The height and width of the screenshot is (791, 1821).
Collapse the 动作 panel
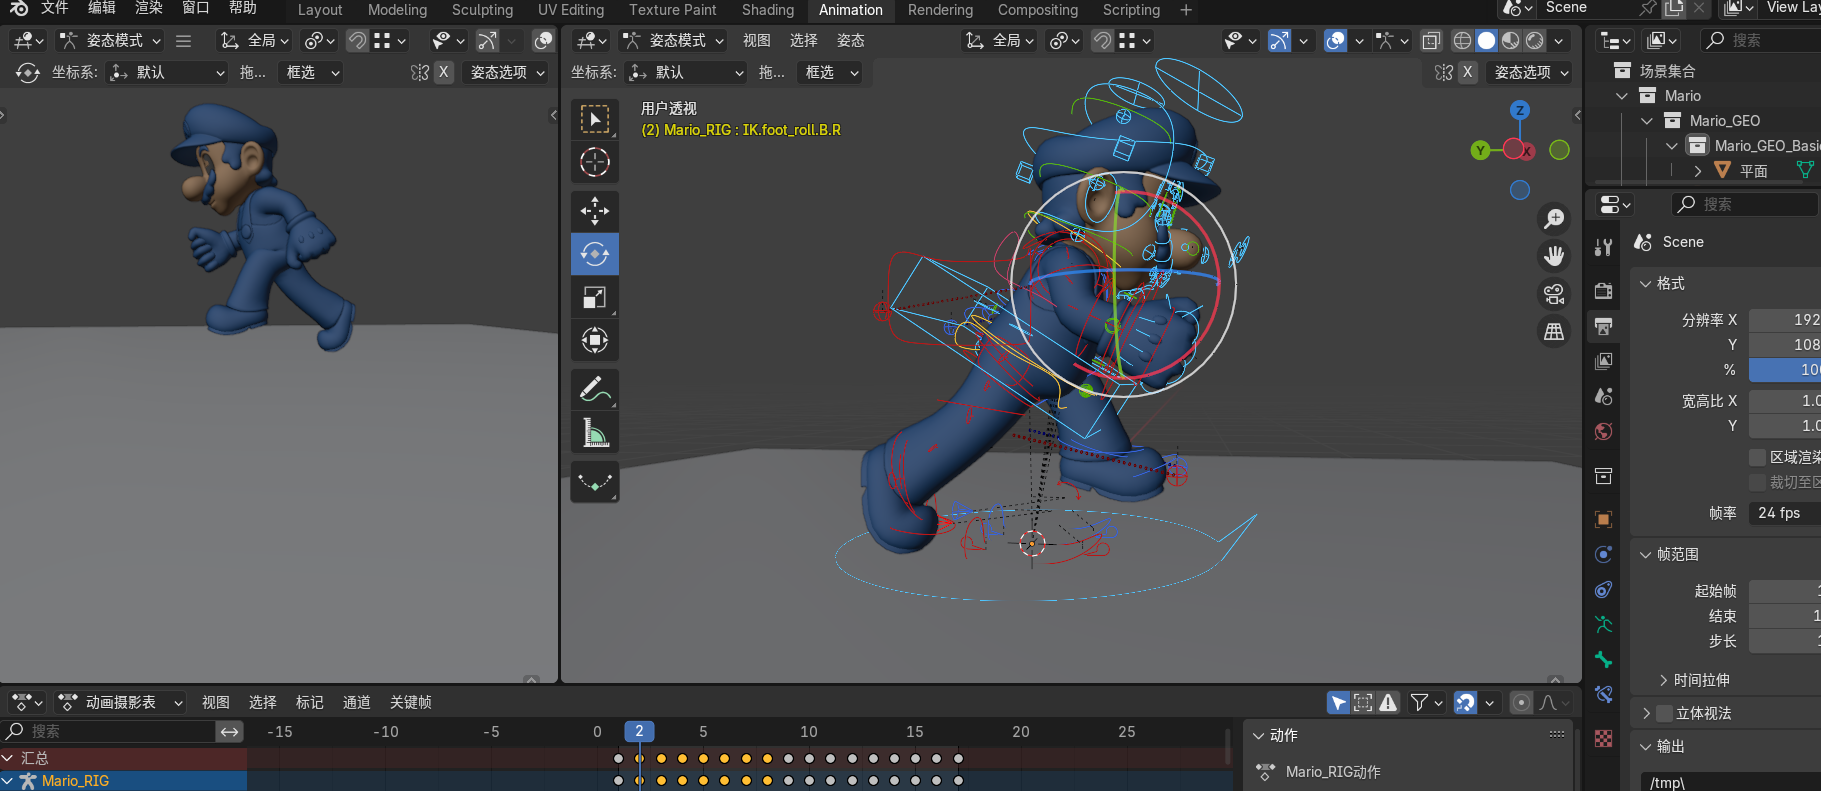point(1258,735)
